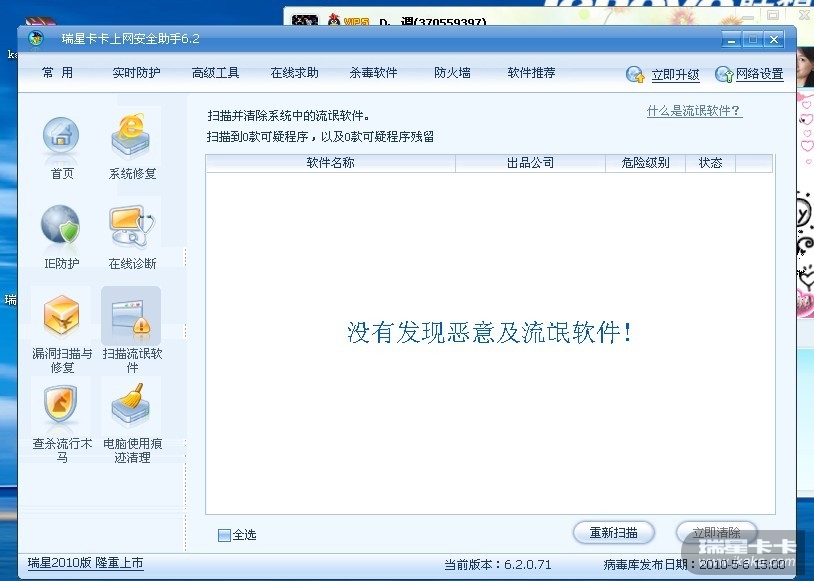814x581 pixels.
Task: Sort by the 出品公司 column header
Action: click(530, 163)
